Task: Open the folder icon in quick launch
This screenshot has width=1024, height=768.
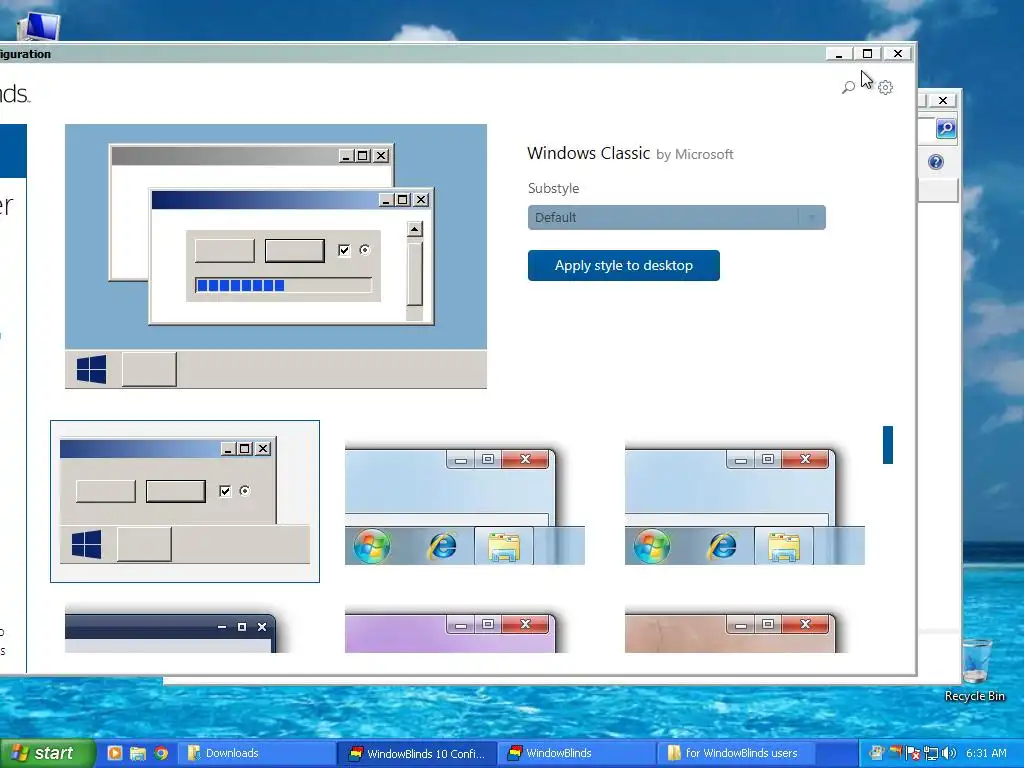Action: (x=138, y=753)
